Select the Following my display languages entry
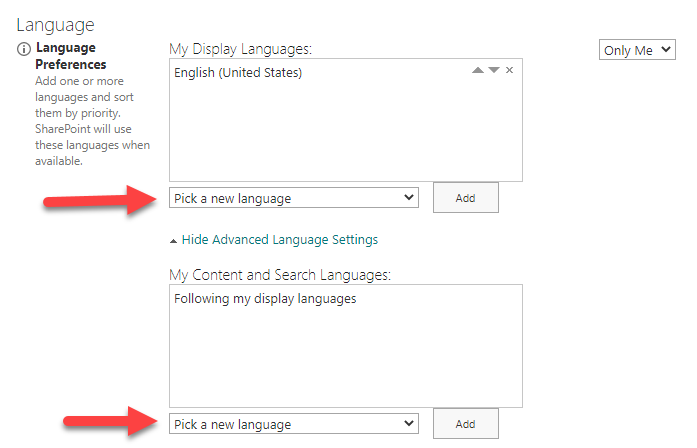This screenshot has height=448, width=697. [x=264, y=299]
